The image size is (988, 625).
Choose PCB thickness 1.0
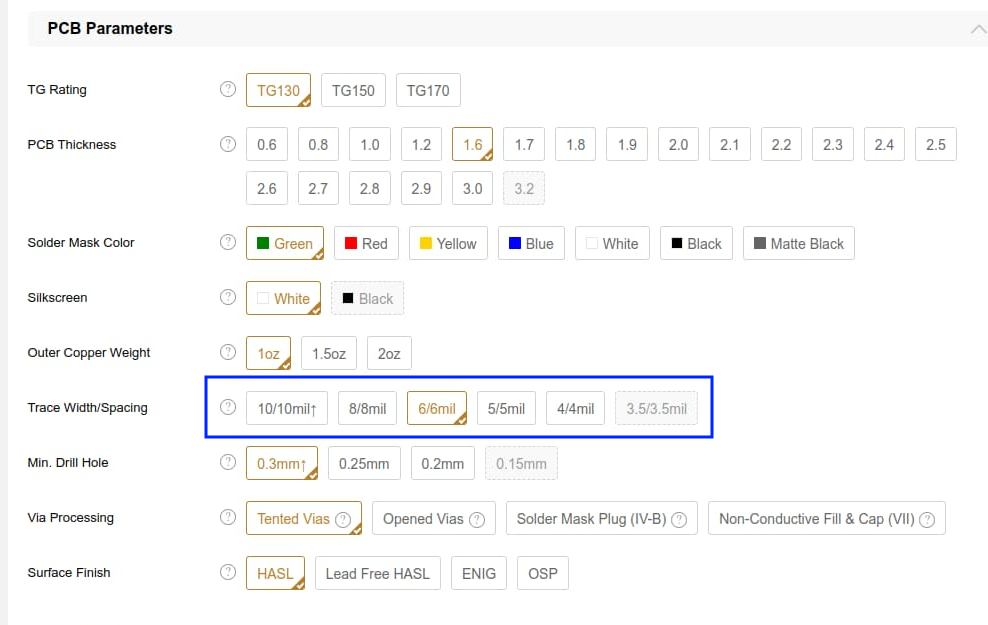point(370,144)
